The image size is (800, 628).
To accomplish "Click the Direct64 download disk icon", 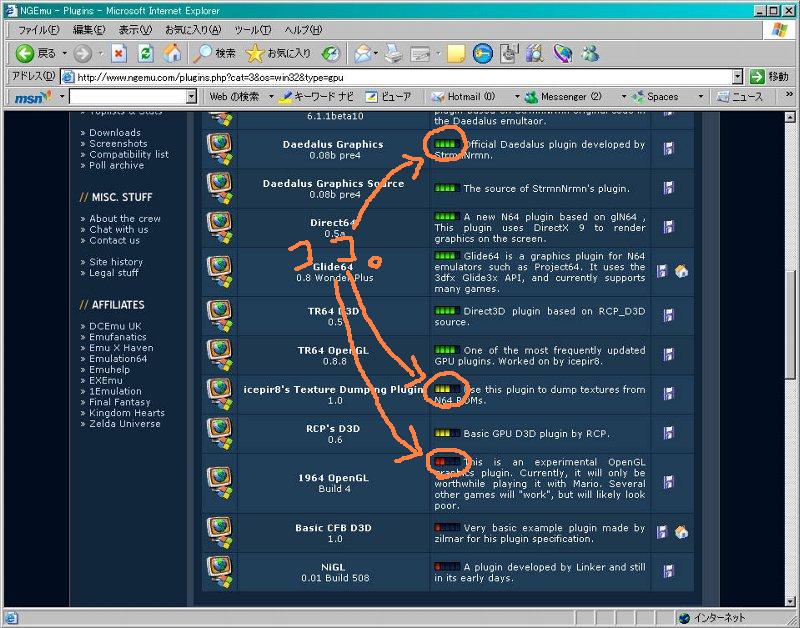I will [668, 227].
